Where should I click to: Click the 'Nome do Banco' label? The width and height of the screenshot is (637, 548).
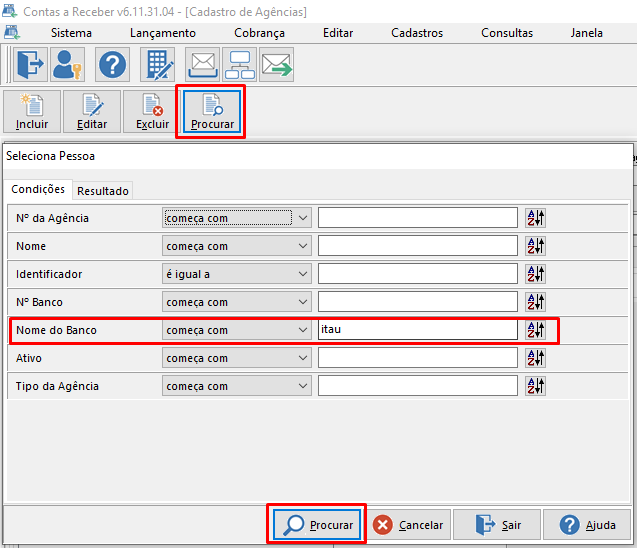(56, 330)
